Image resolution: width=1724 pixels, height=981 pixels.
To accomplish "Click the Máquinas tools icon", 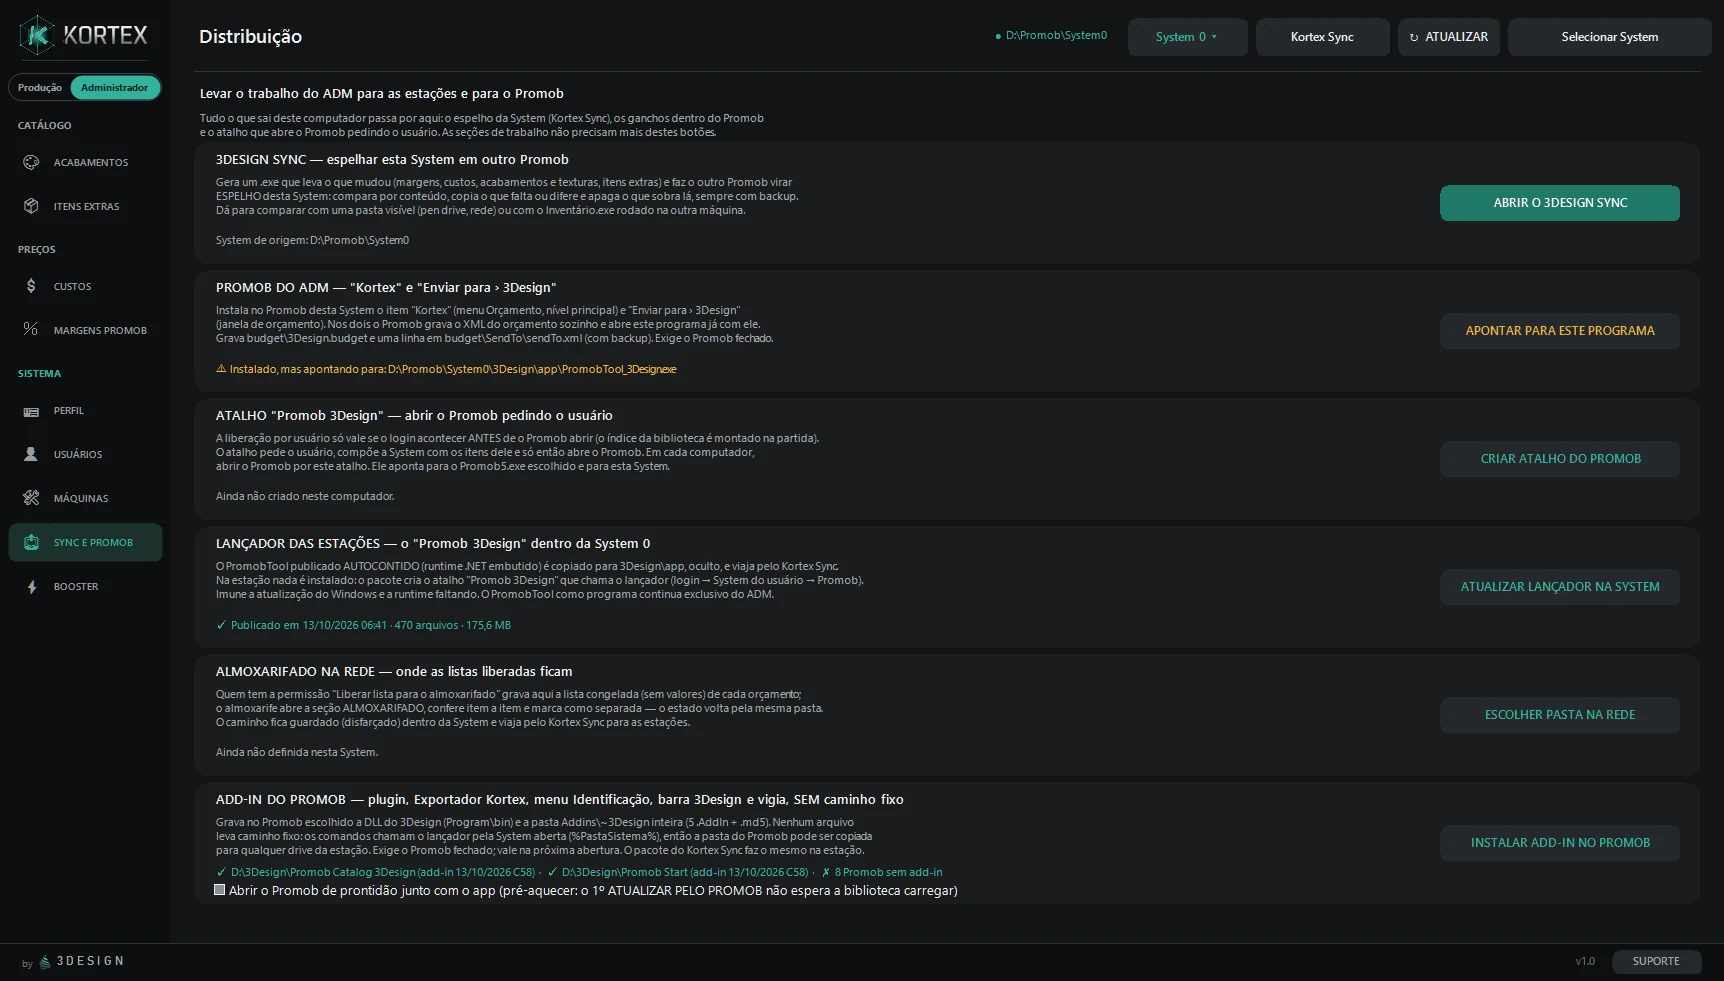I will pyautogui.click(x=31, y=498).
